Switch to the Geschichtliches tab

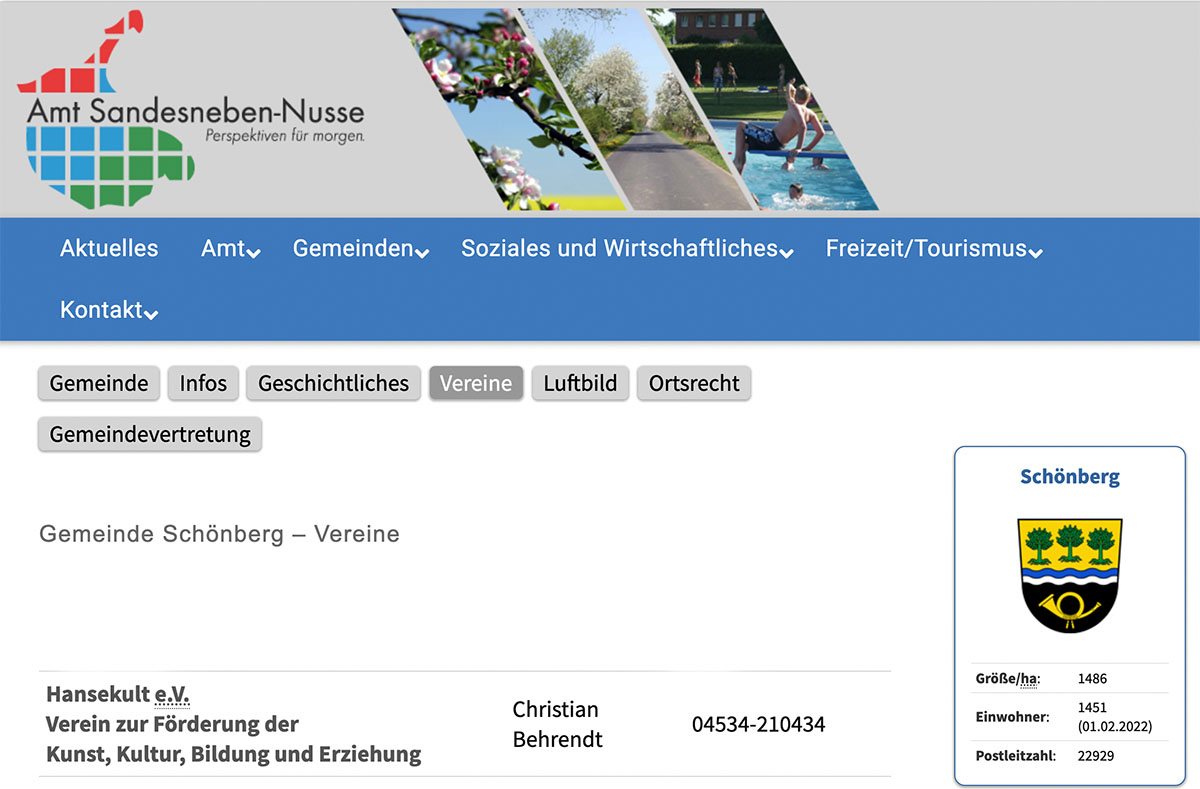coord(333,383)
